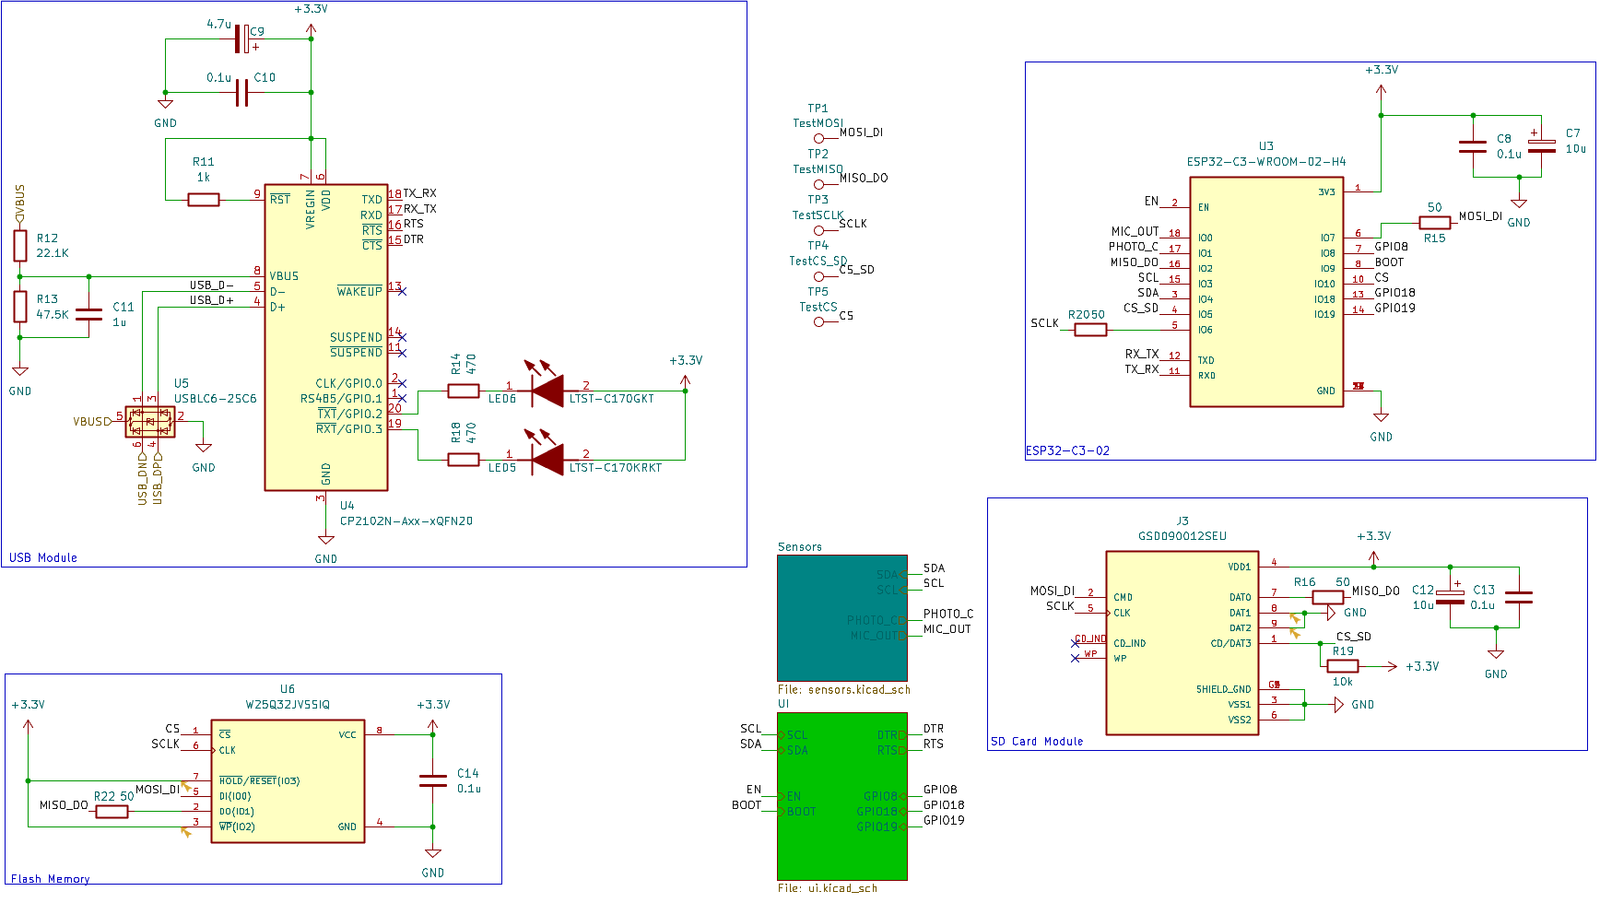The image size is (1600, 900).
Task: Select the ESP32-C3-WROOM U3 module symbol
Action: [1266, 292]
